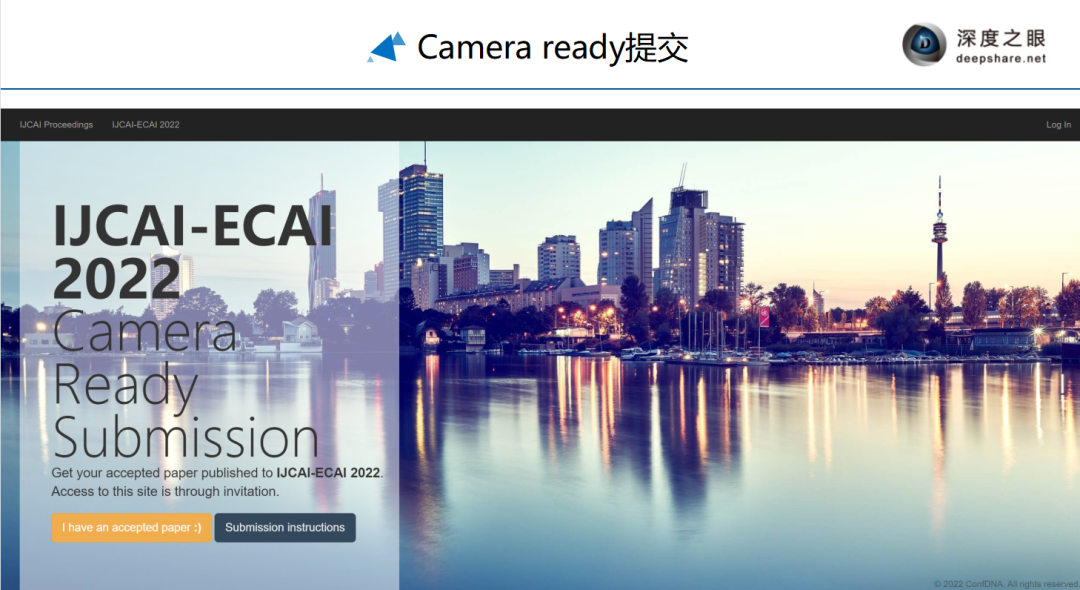Click the bold 'IJCAI-ECAI 2022' text in the description
Image resolution: width=1080 pixels, height=590 pixels.
point(329,473)
